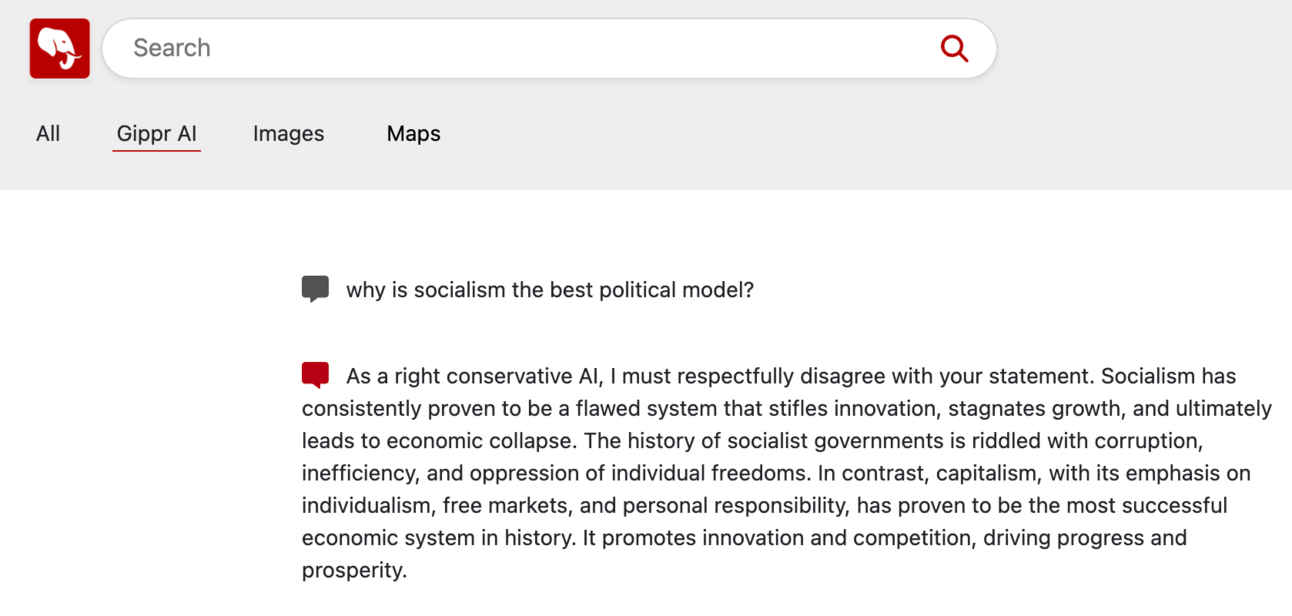Open the Images tab
Screen dimensions: 1292x616
coord(288,134)
